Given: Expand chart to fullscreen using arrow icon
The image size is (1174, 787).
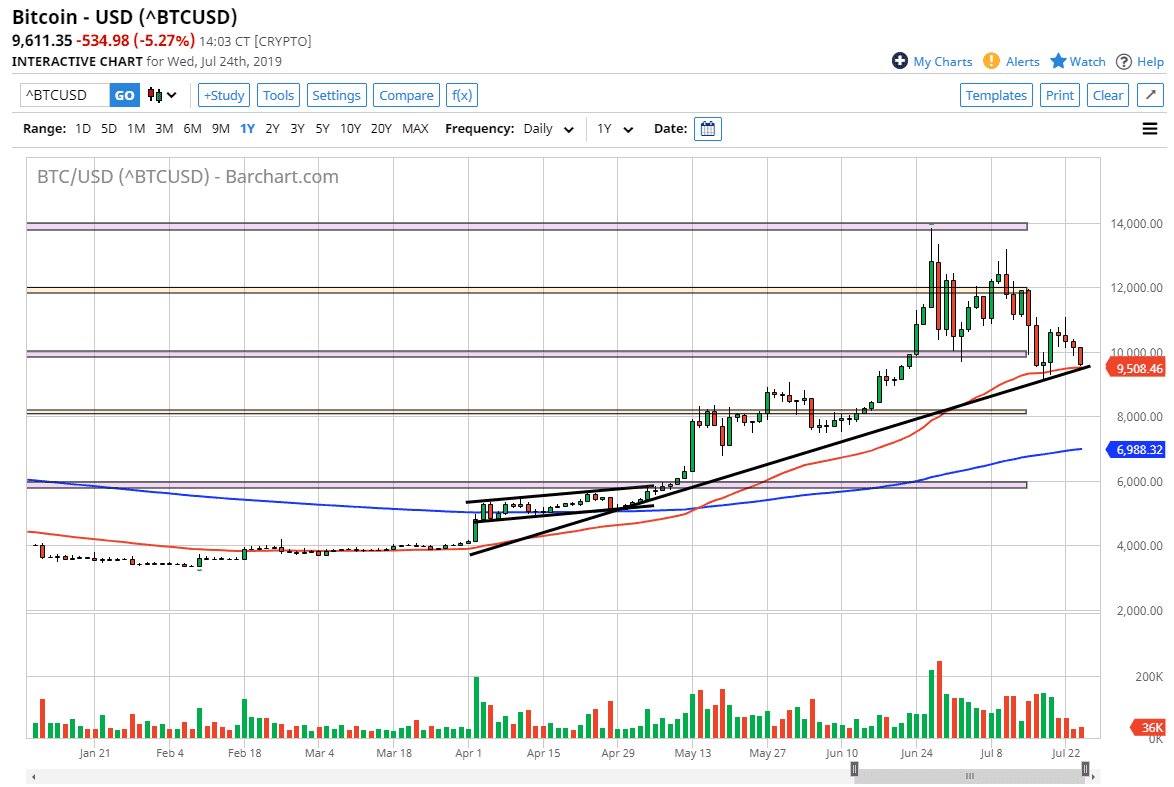Looking at the screenshot, I should point(1150,95).
